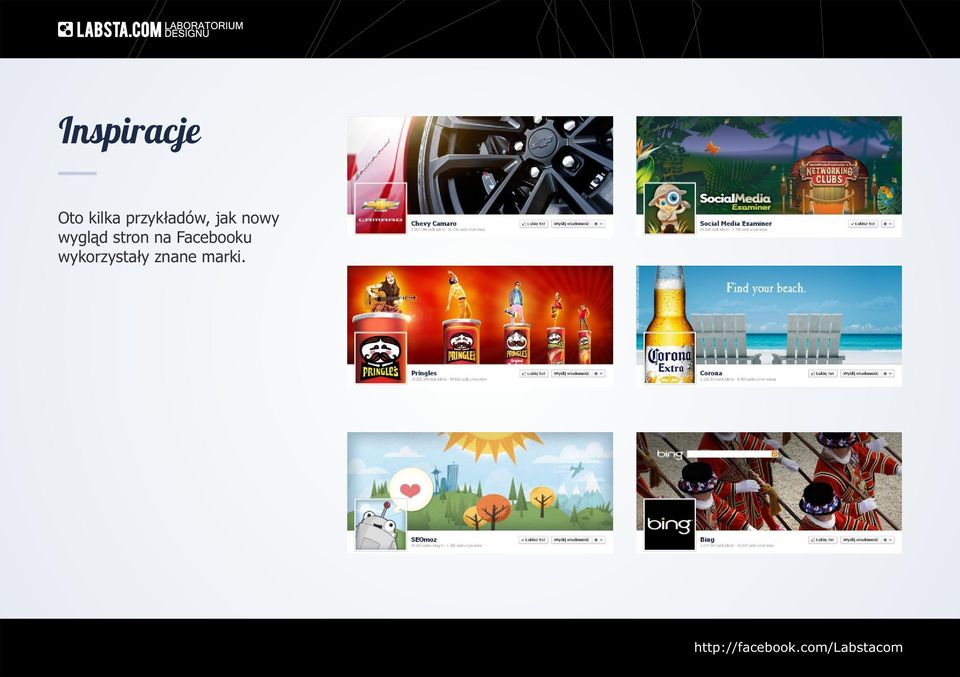This screenshot has height=677, width=960.
Task: Open gear dropdown on Chevy Camaro page
Action: click(598, 224)
